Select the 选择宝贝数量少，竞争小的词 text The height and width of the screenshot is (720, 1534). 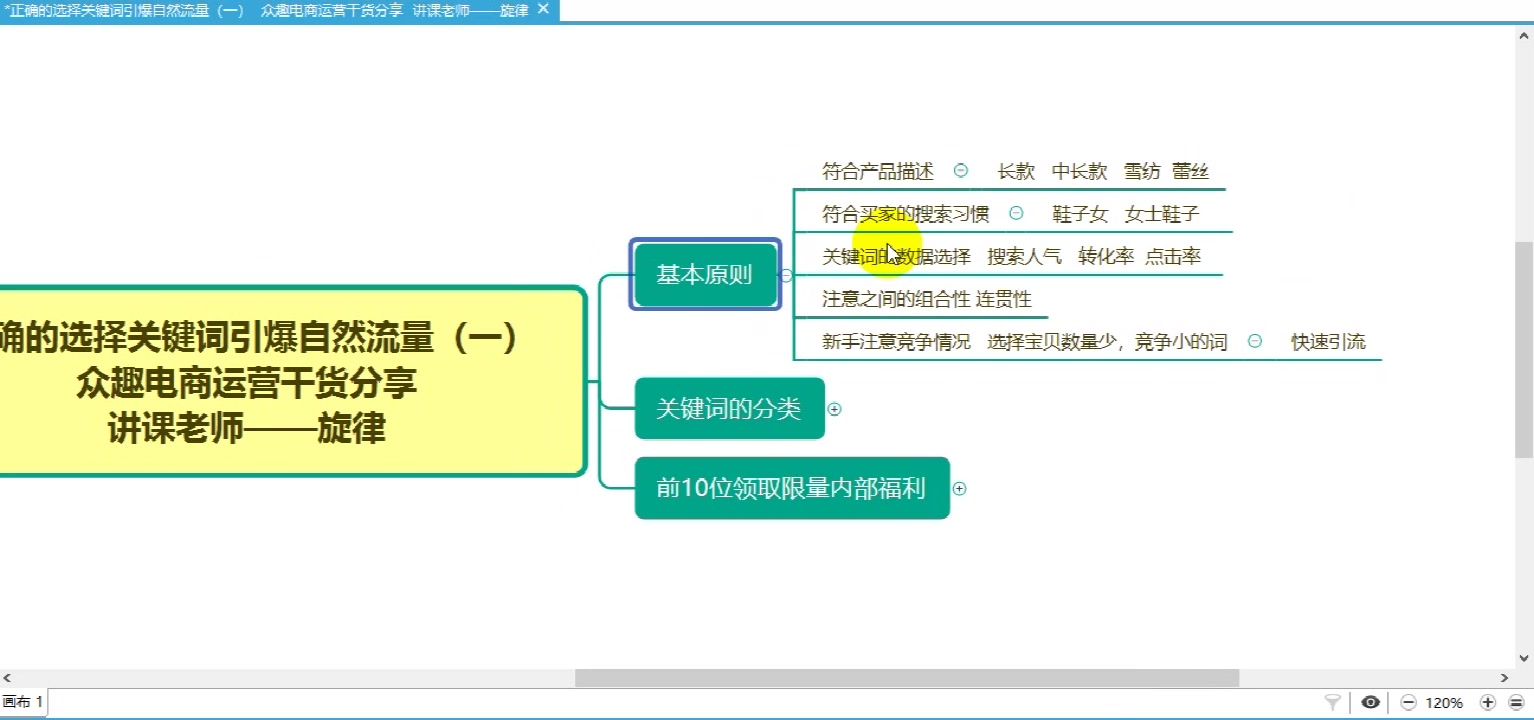click(x=1107, y=341)
